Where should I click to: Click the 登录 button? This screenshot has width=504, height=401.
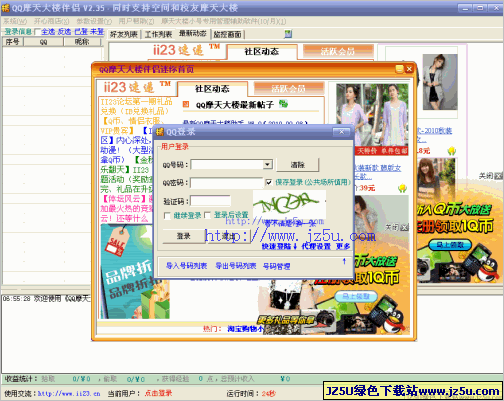[x=184, y=236]
